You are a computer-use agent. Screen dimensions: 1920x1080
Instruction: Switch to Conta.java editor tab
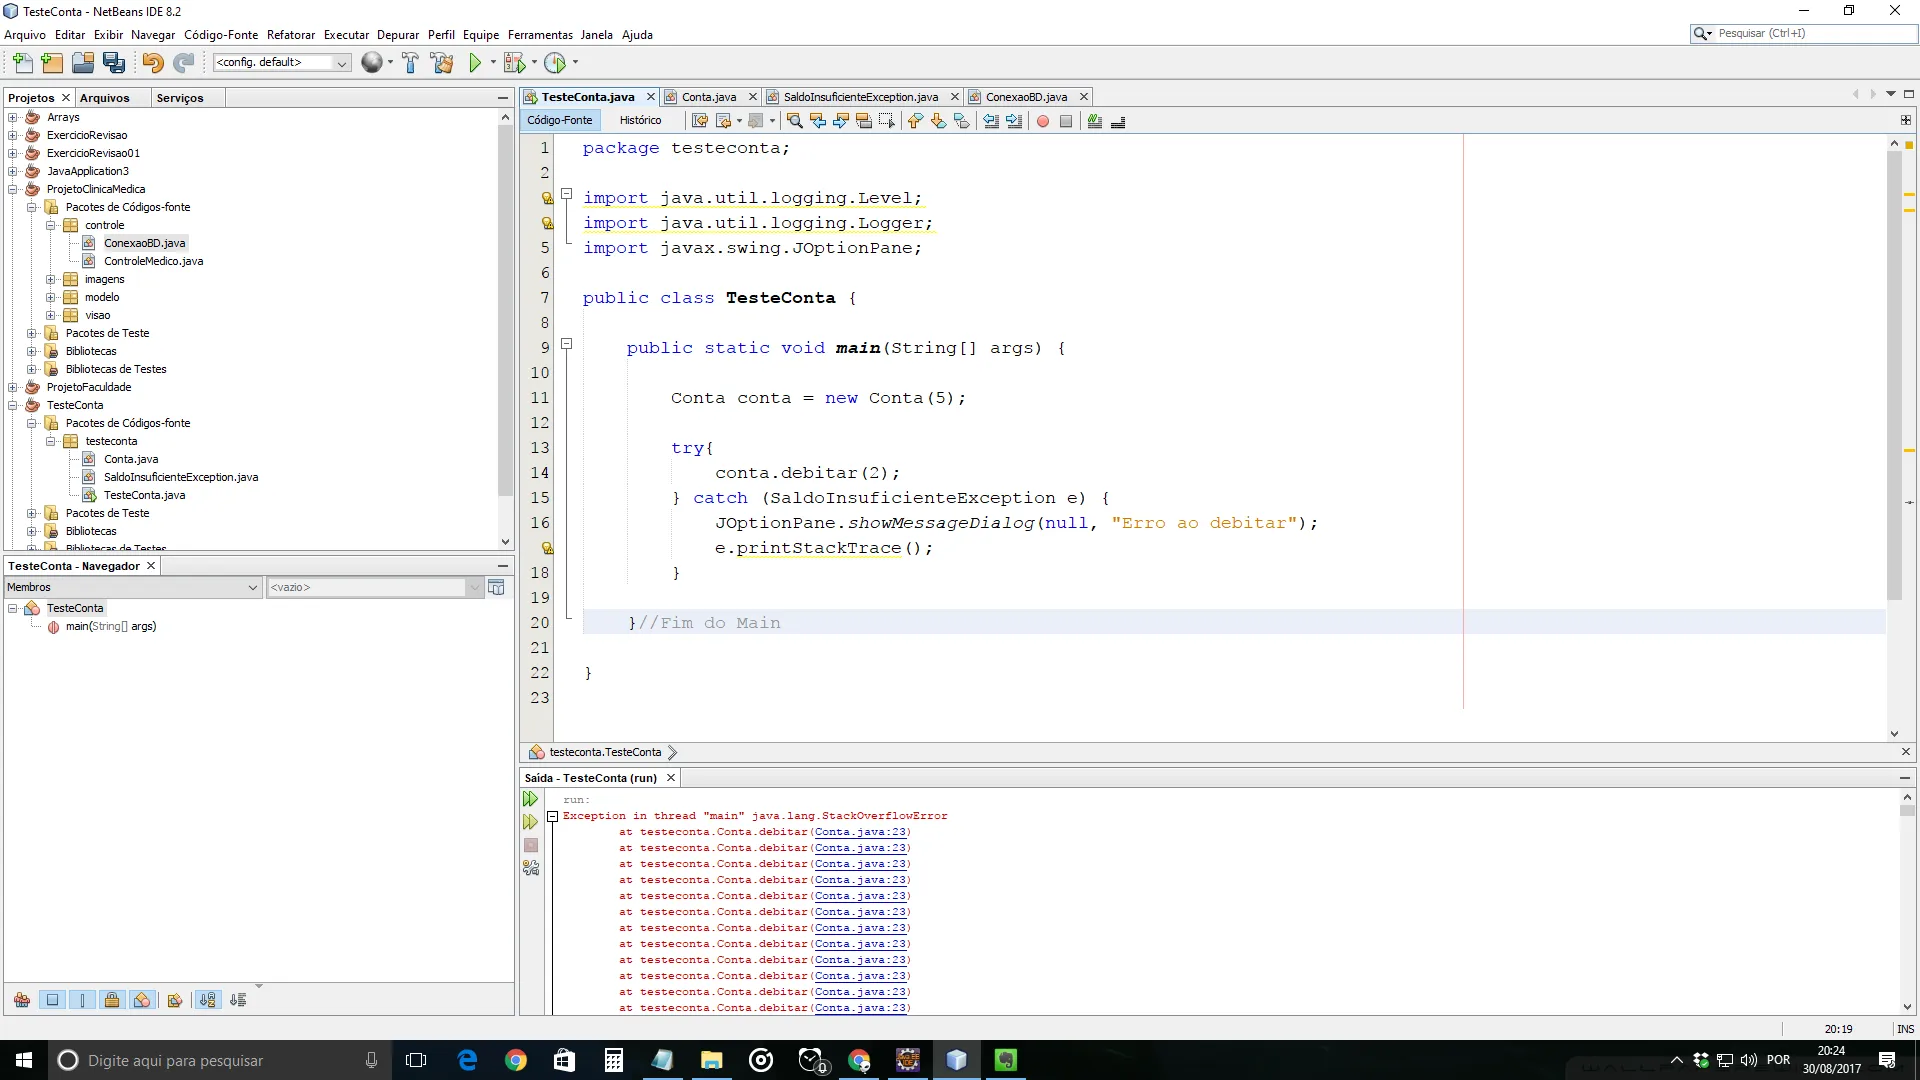tap(708, 97)
